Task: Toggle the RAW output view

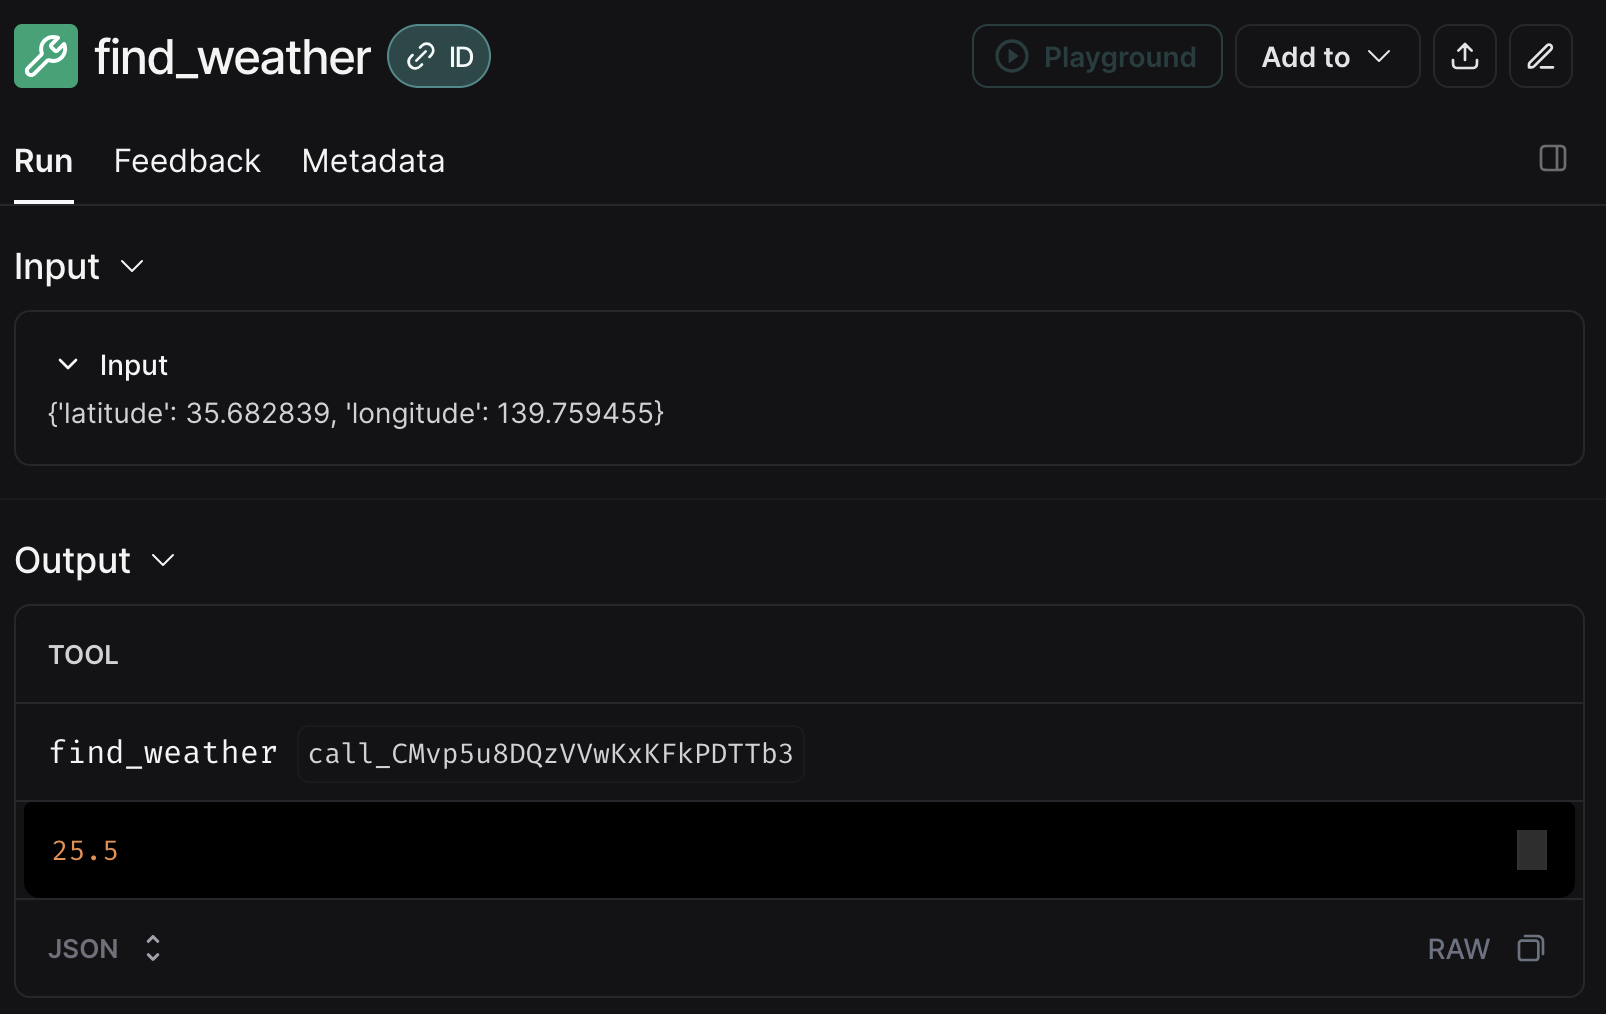Action: coord(1458,948)
